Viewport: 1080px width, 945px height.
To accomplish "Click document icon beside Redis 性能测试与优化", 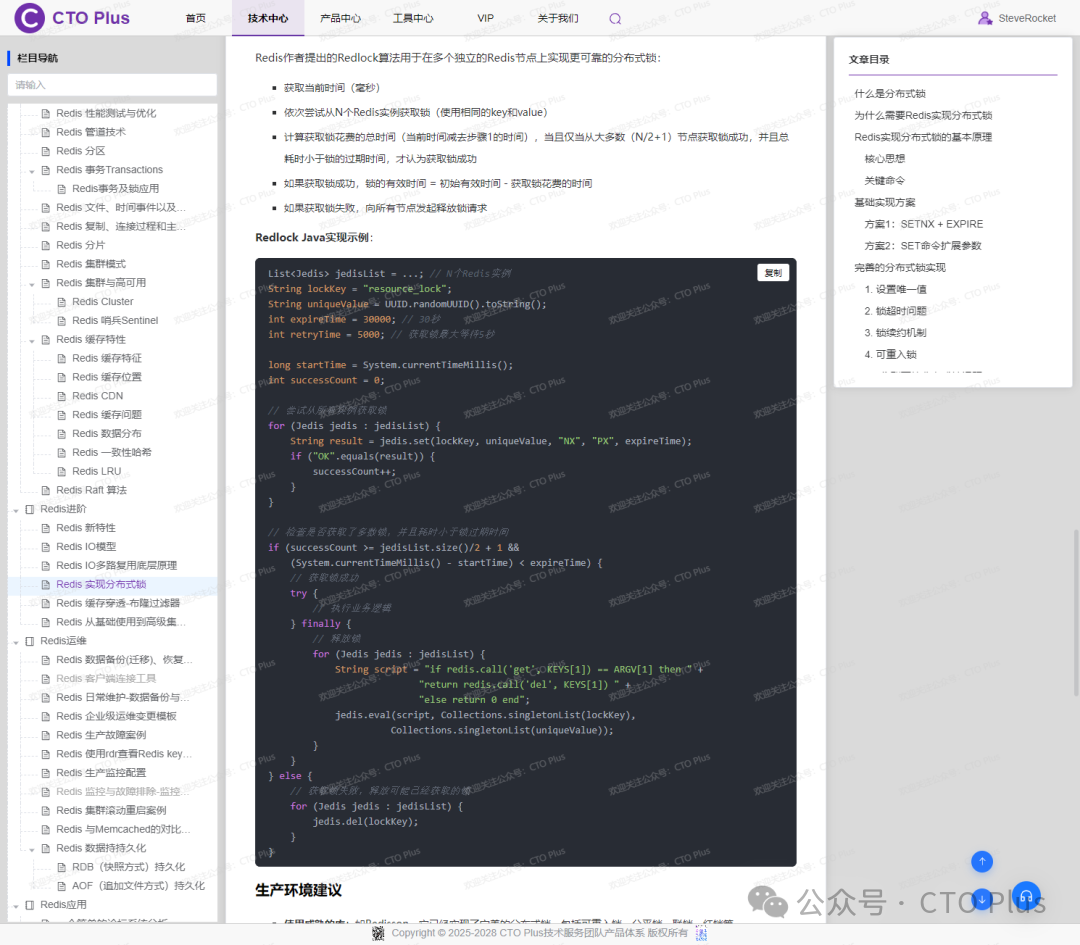I will point(46,113).
